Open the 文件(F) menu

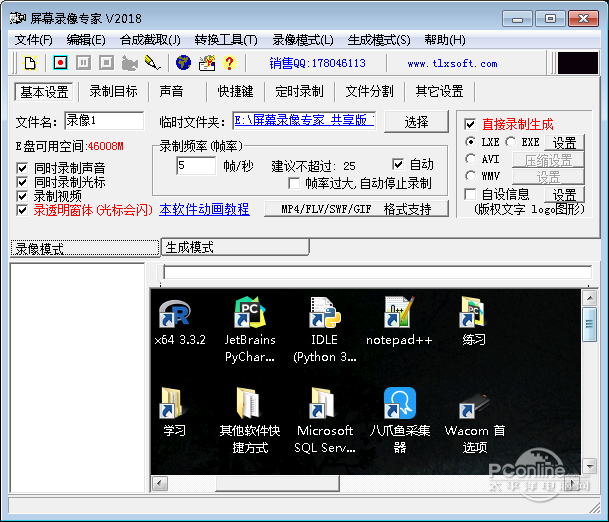tap(34, 40)
